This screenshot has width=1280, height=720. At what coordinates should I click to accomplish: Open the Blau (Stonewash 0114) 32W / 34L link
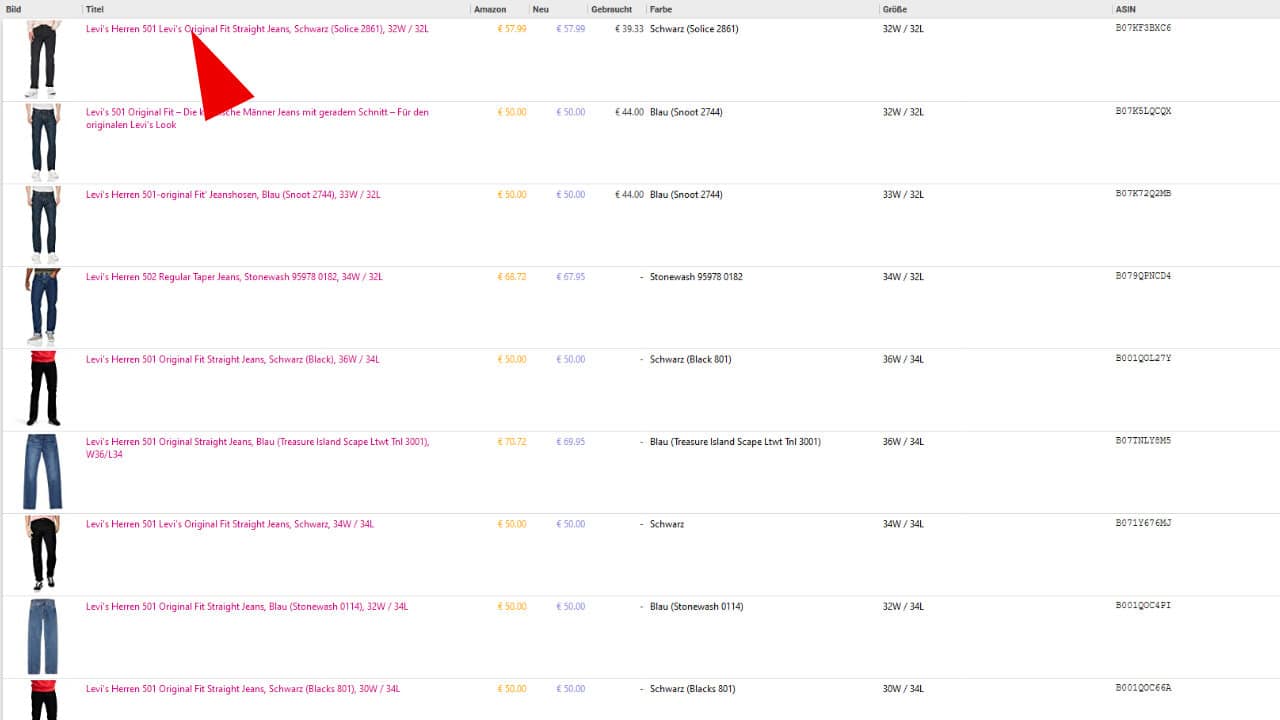pyautogui.click(x=246, y=607)
